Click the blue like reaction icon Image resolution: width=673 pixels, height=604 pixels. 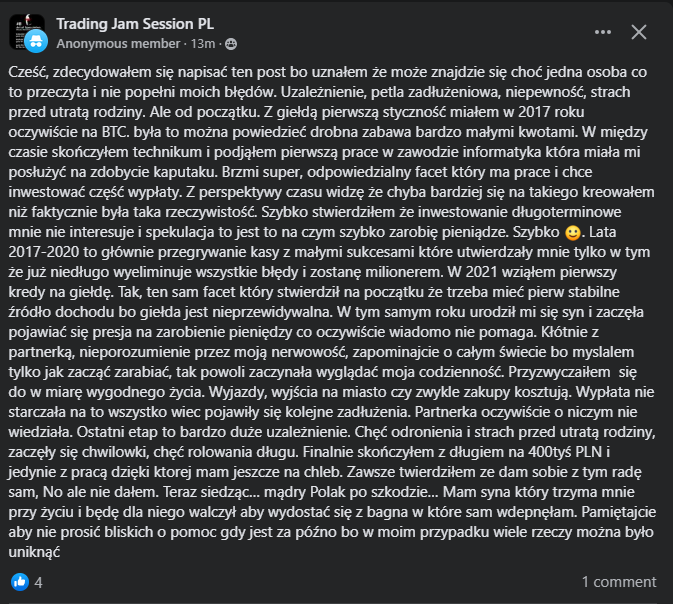pos(19,581)
